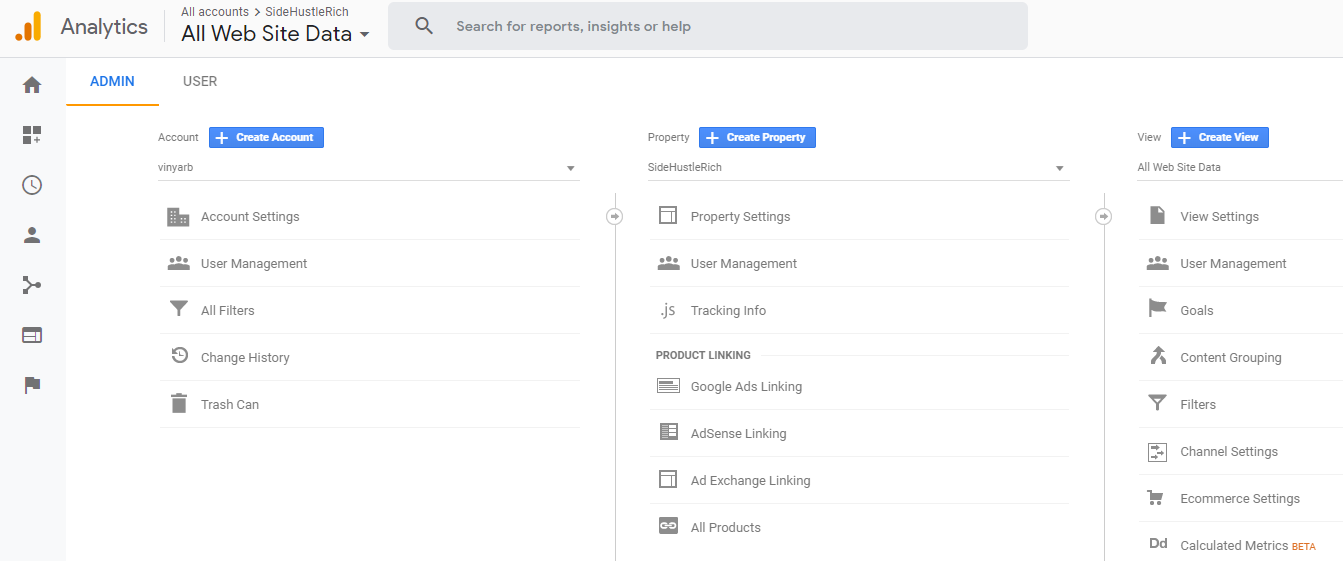This screenshot has width=1343, height=561.
Task: Open the Realtime clock icon in sidebar
Action: click(32, 185)
